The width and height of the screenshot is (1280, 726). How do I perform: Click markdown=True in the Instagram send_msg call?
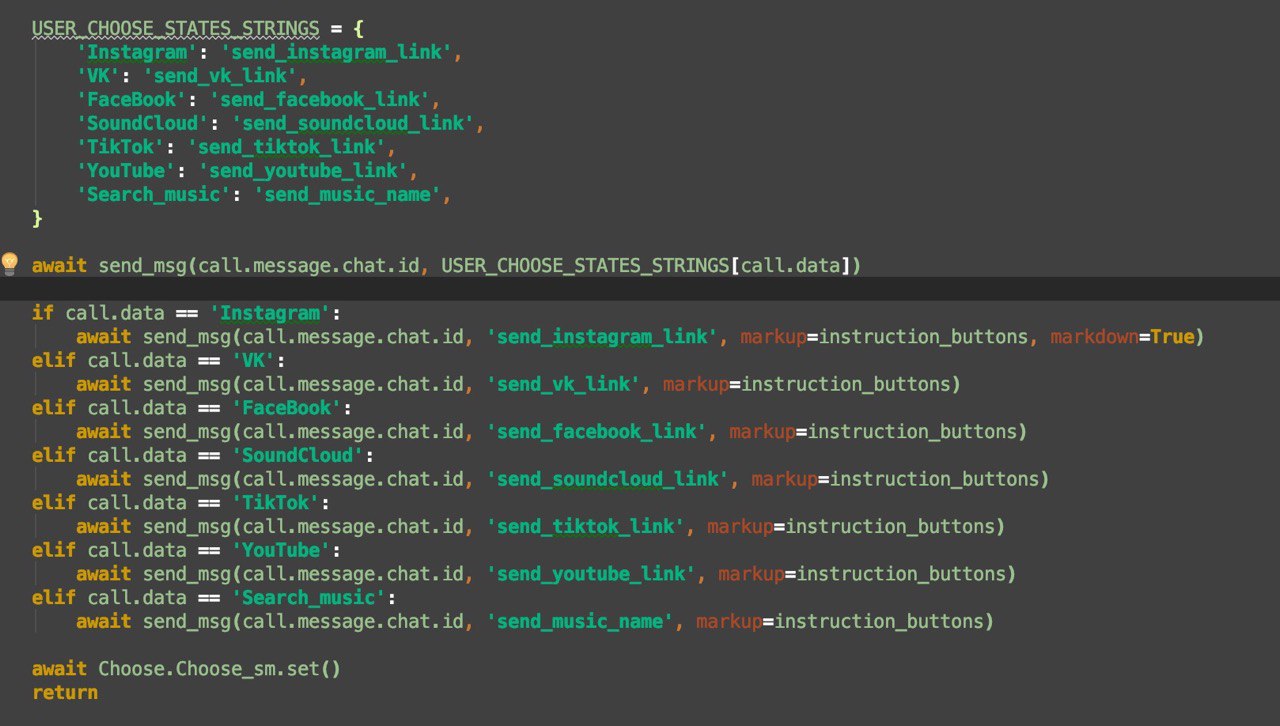1122,337
